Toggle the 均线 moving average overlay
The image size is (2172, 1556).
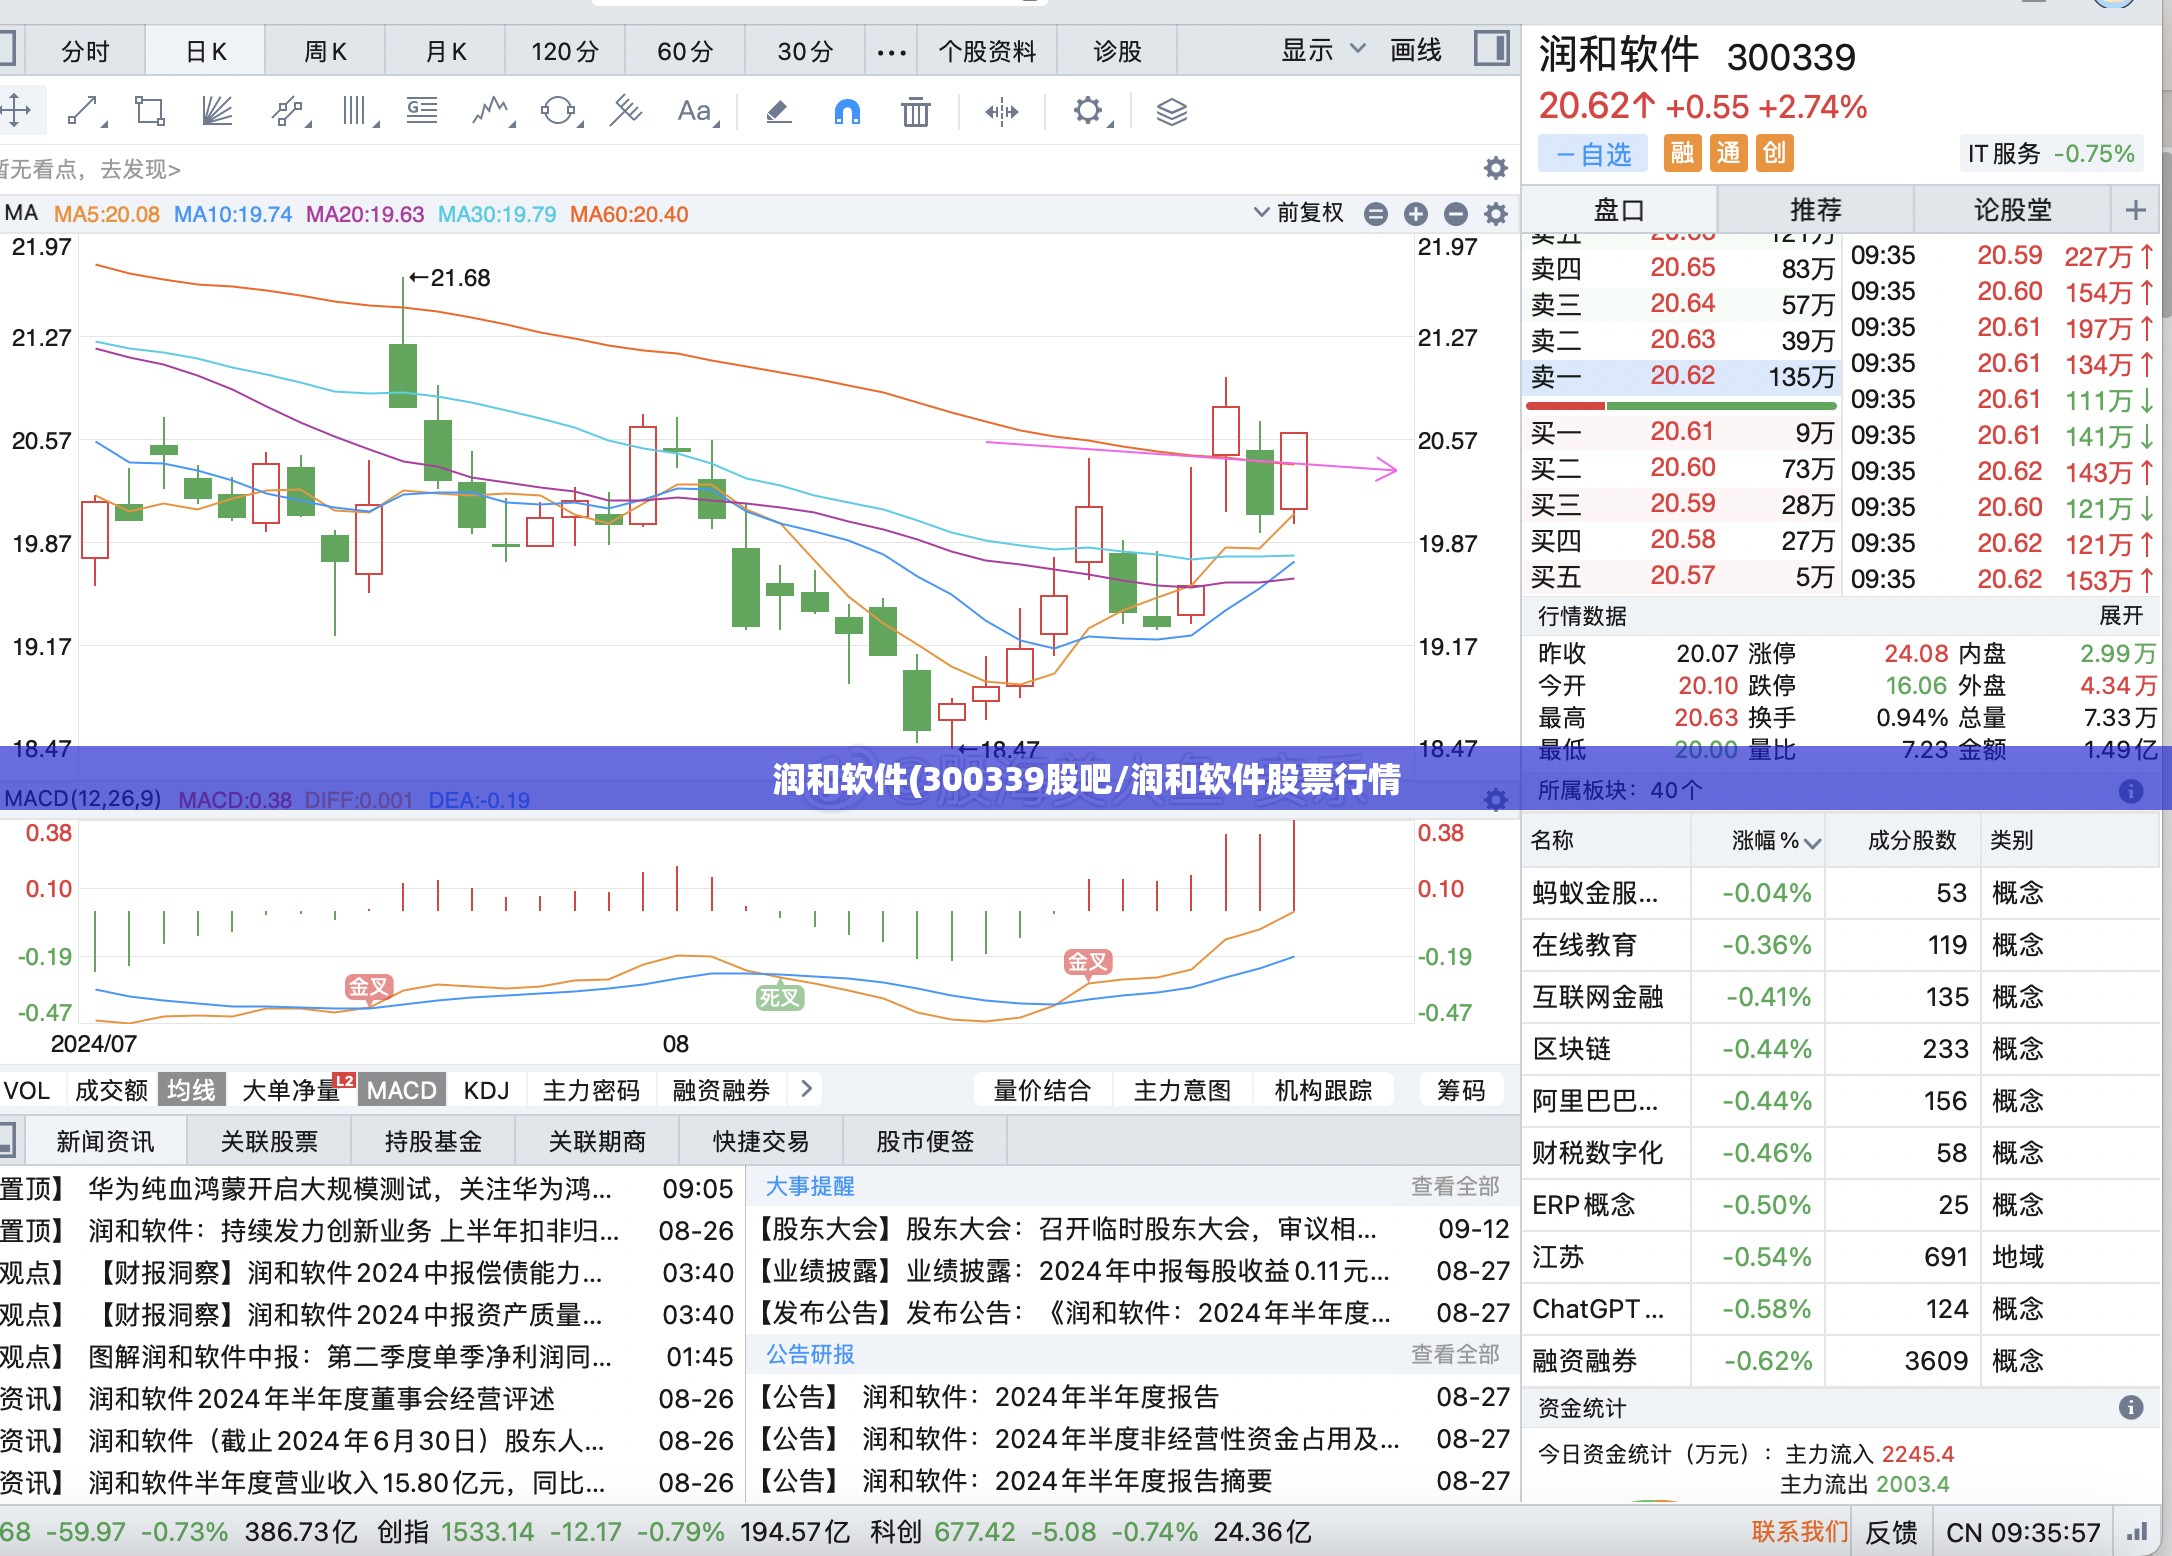coord(191,1090)
